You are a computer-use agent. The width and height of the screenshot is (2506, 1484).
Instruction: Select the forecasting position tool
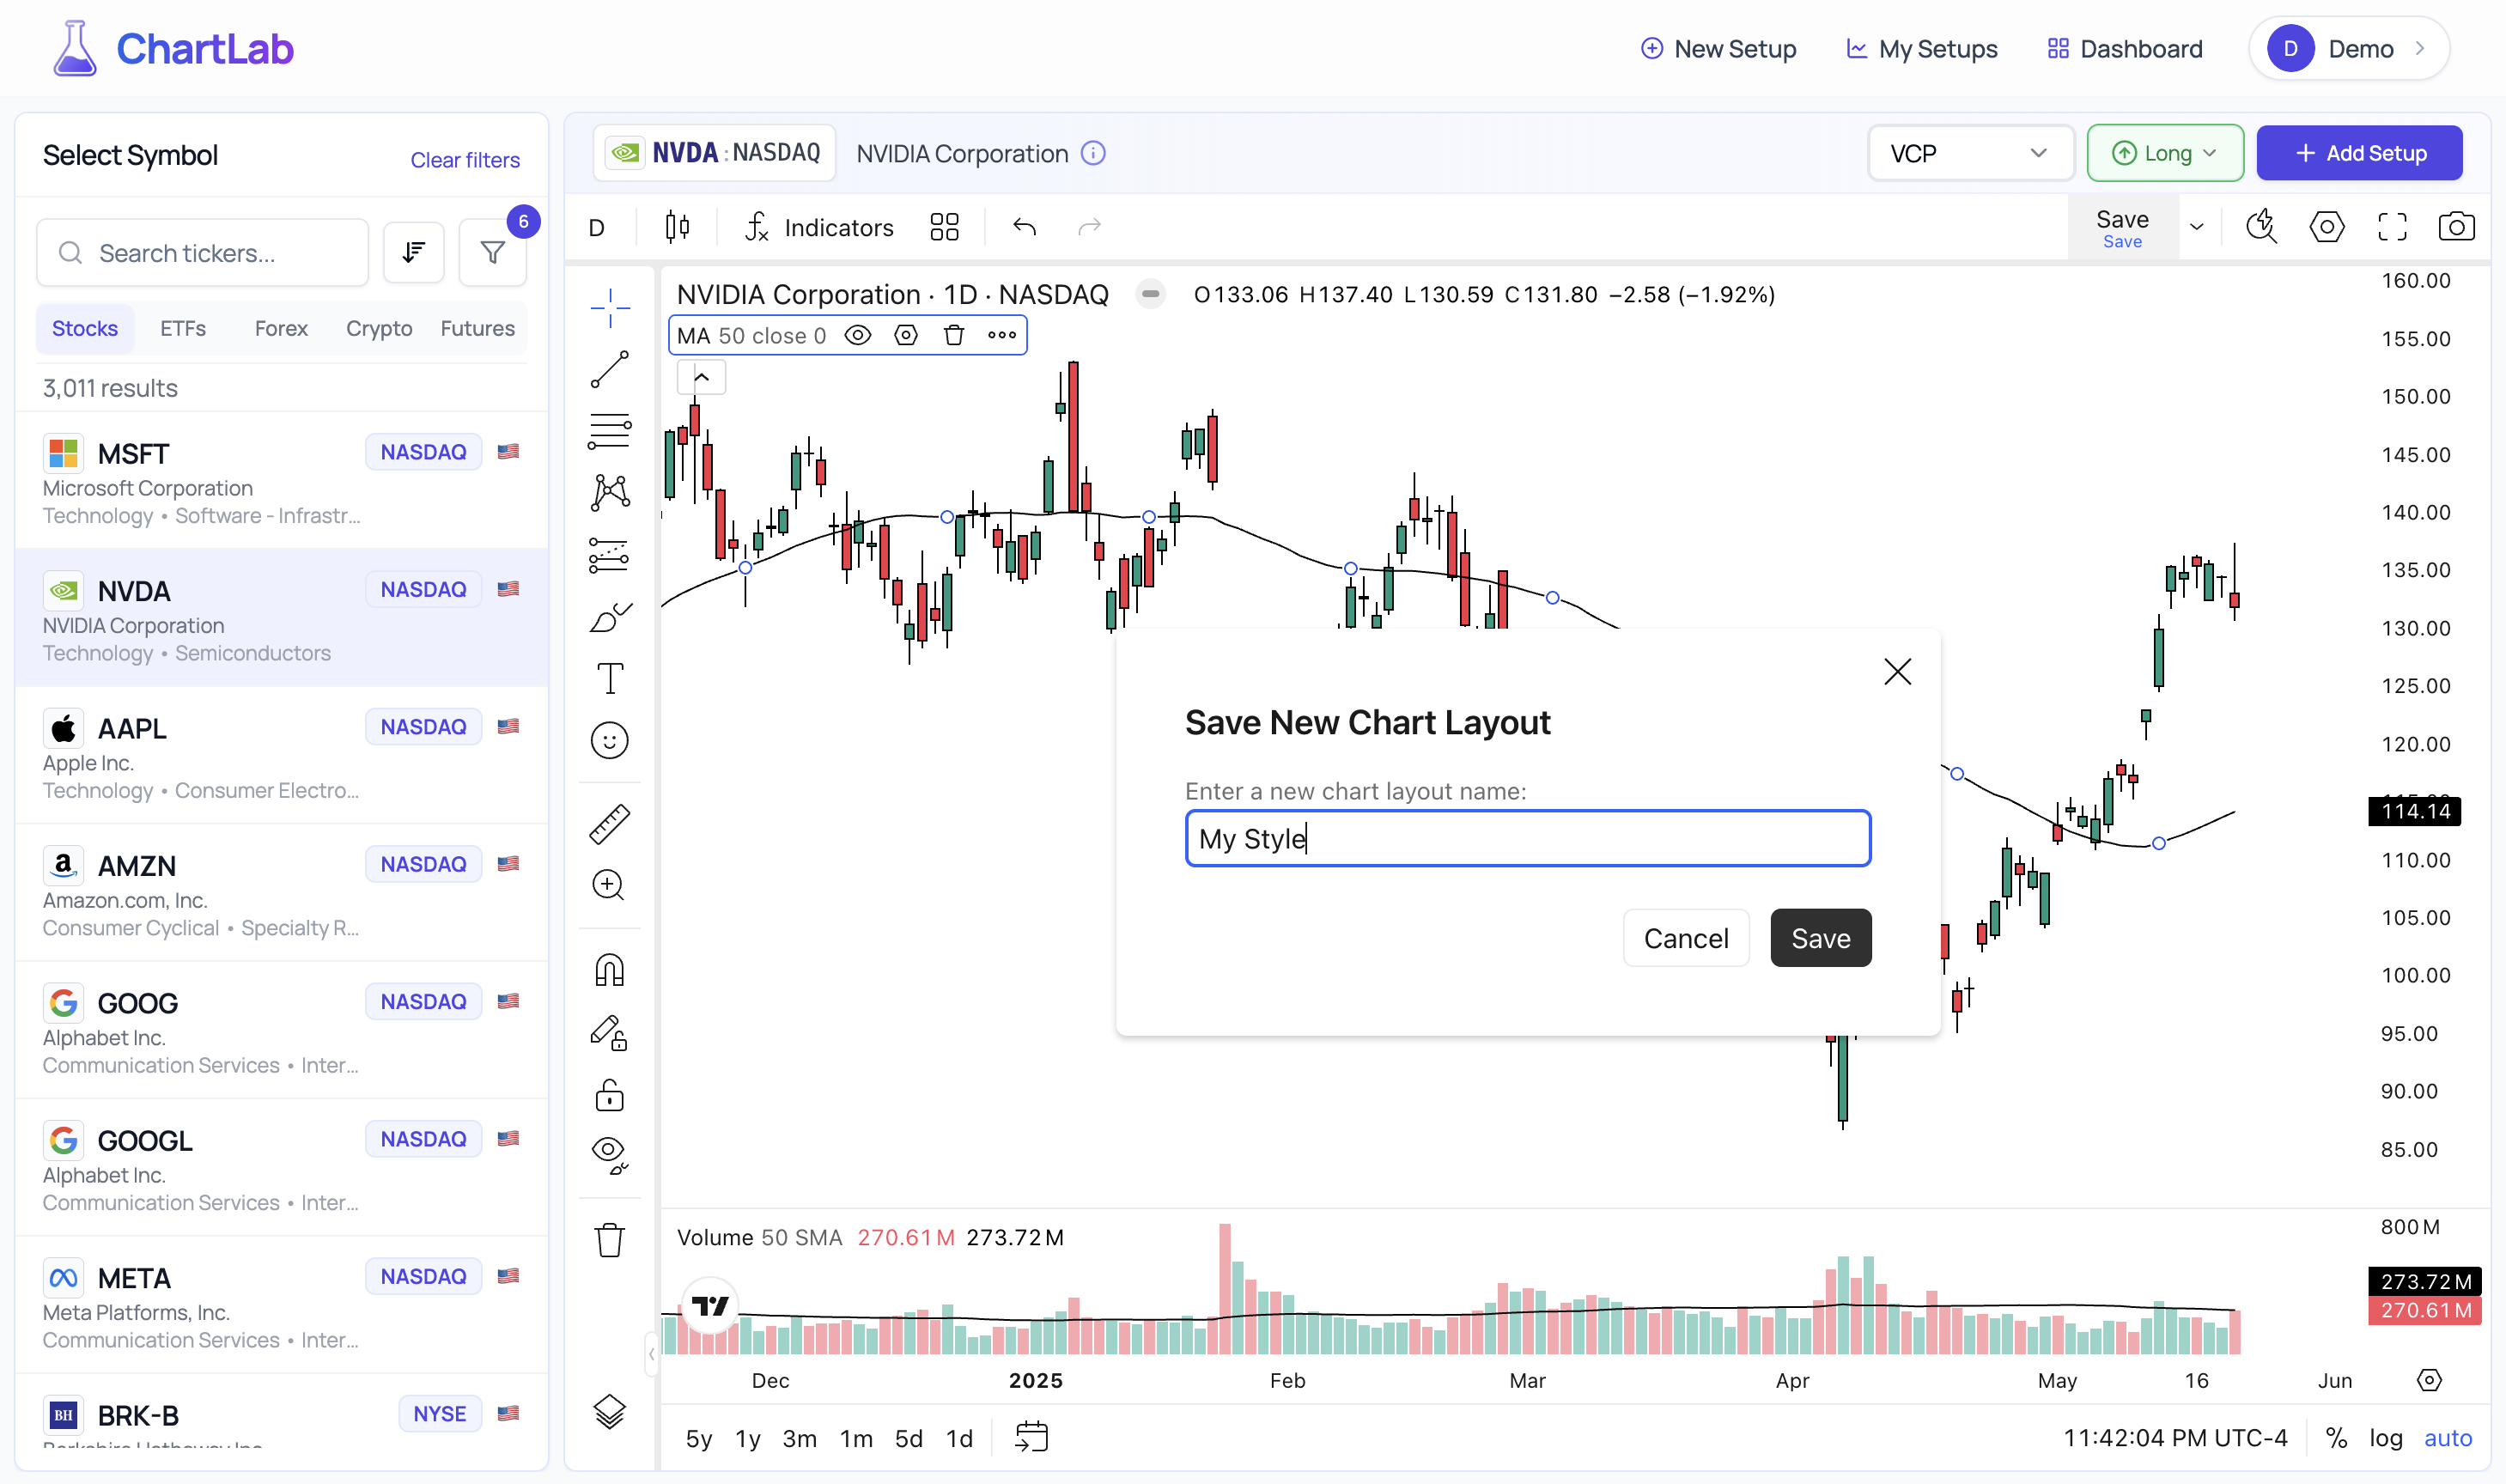pyautogui.click(x=609, y=555)
